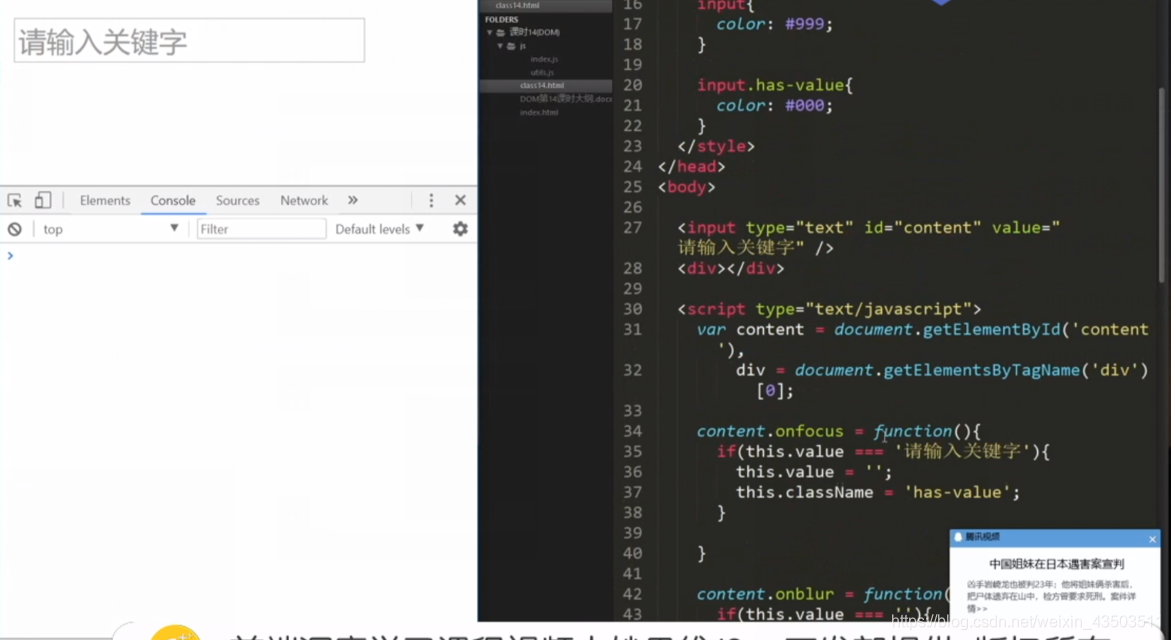Open the Elements tab in DevTools
Screen dimensions: 1171x640
pos(105,200)
